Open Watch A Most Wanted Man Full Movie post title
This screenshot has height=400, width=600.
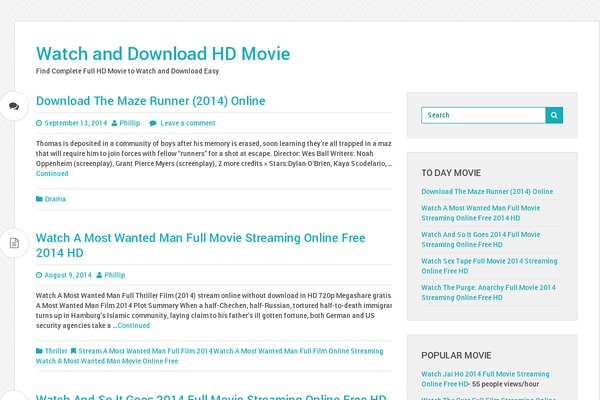point(201,245)
